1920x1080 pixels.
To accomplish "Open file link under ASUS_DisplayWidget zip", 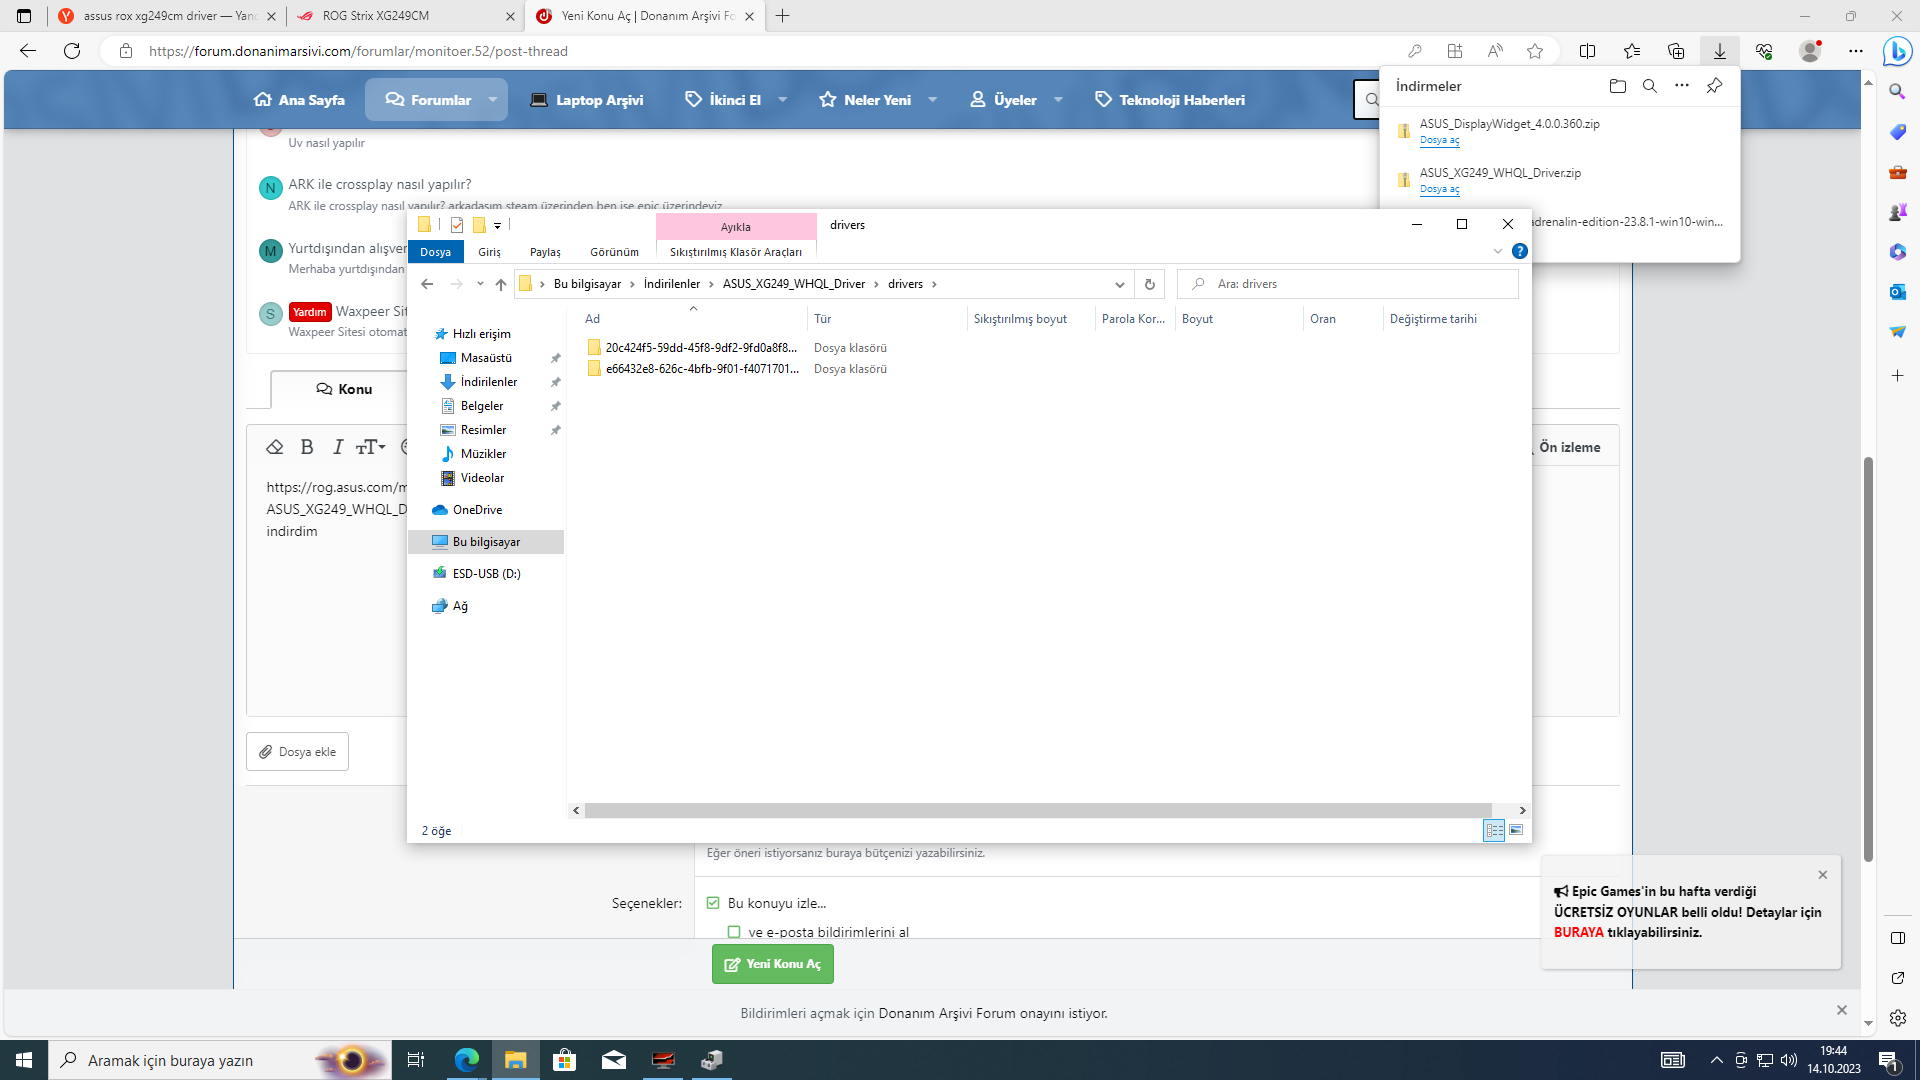I will tap(1439, 140).
